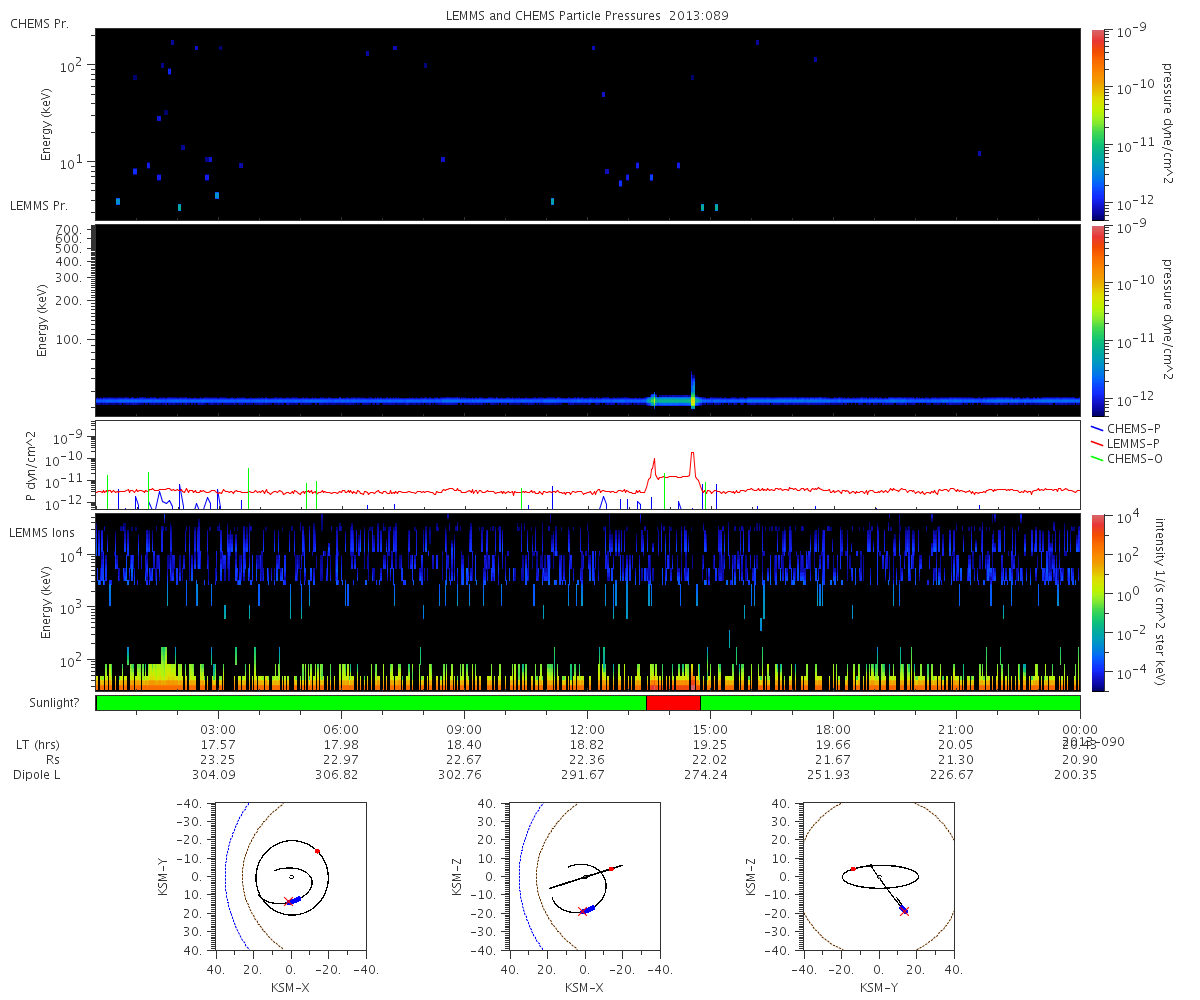1200x1000 pixels.
Task: Click the 18:00 time axis label
Action: coord(833,730)
